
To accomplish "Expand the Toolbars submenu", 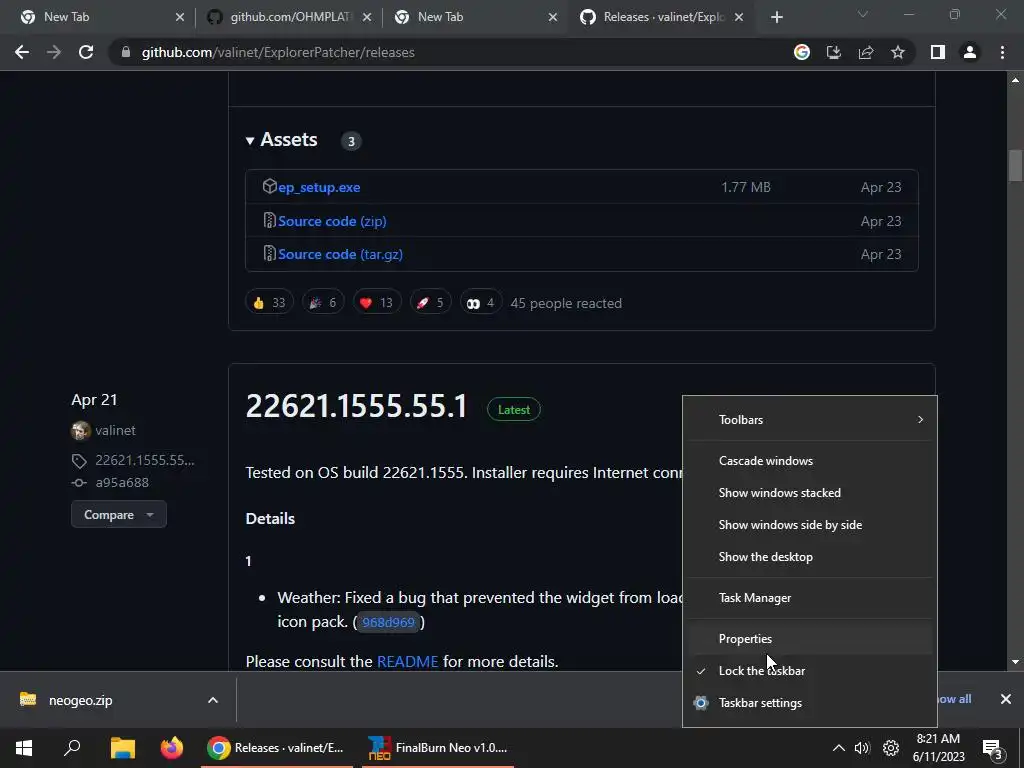I will [809, 420].
